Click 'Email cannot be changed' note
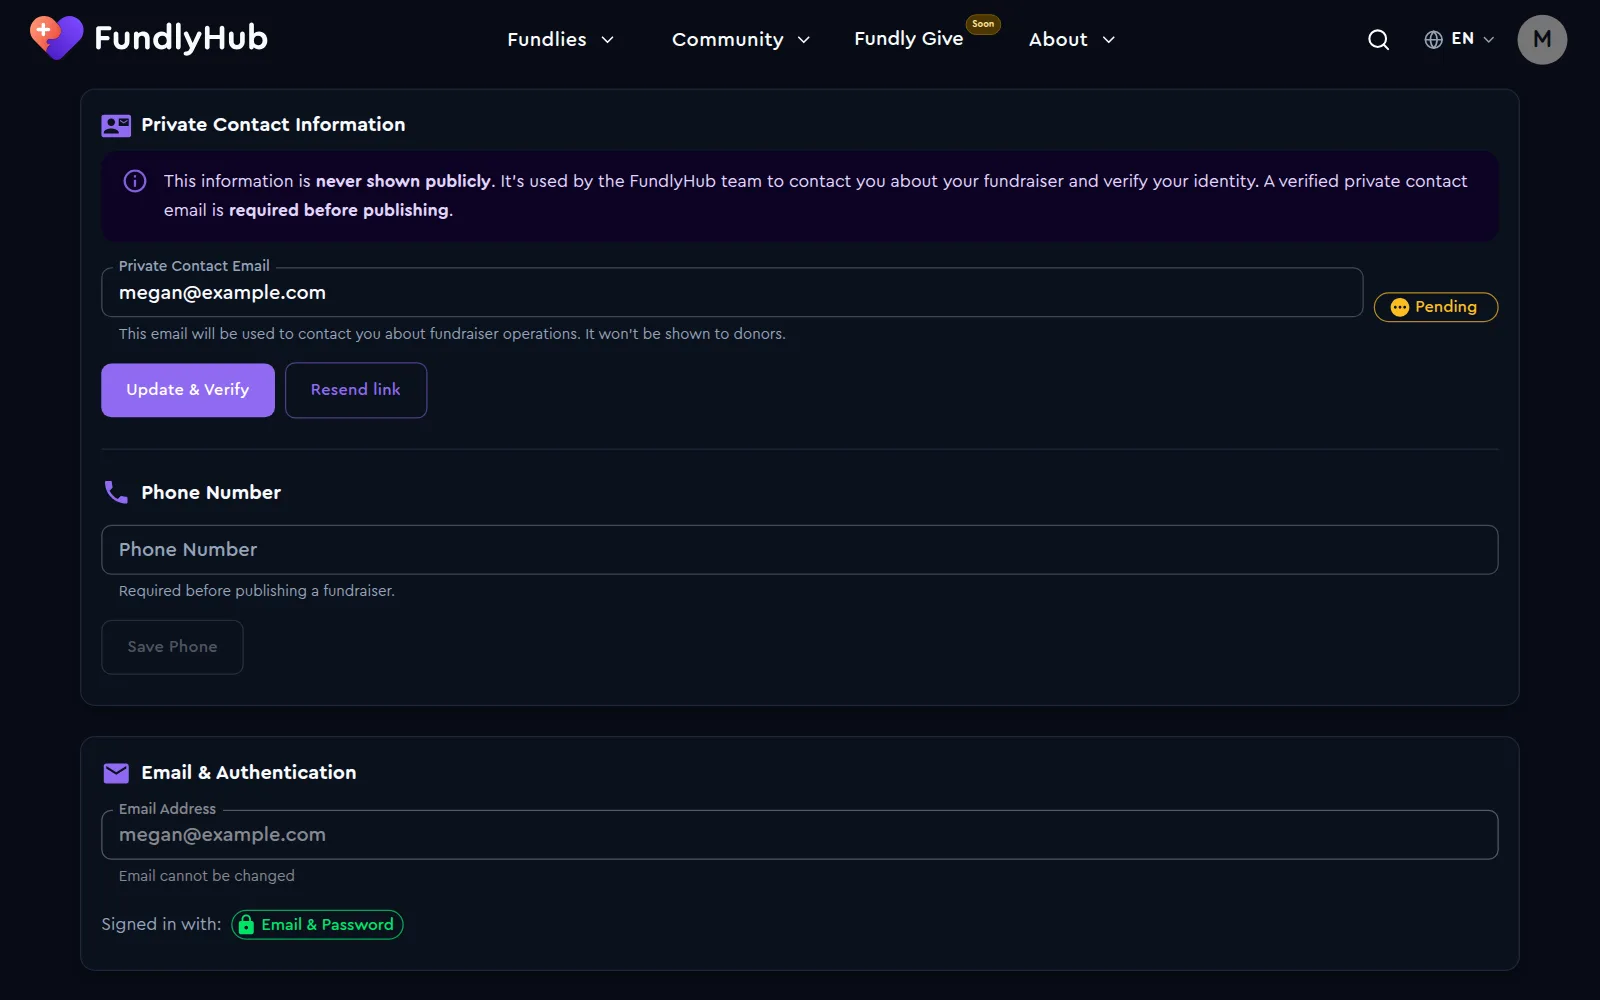 (x=207, y=876)
